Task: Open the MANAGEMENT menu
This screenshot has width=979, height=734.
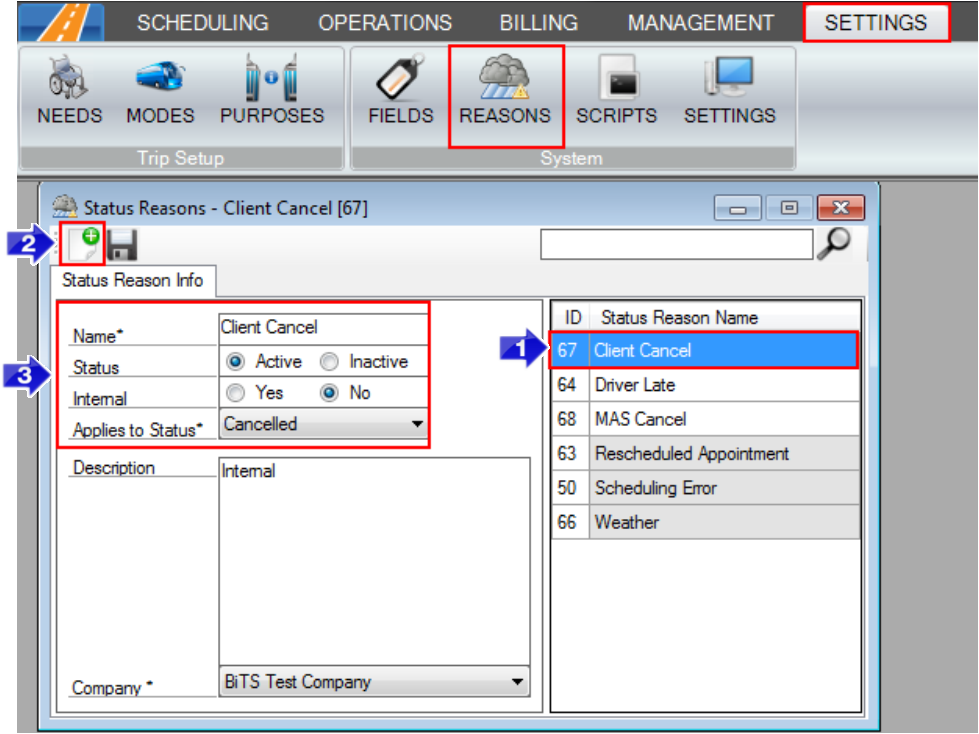Action: 701,23
